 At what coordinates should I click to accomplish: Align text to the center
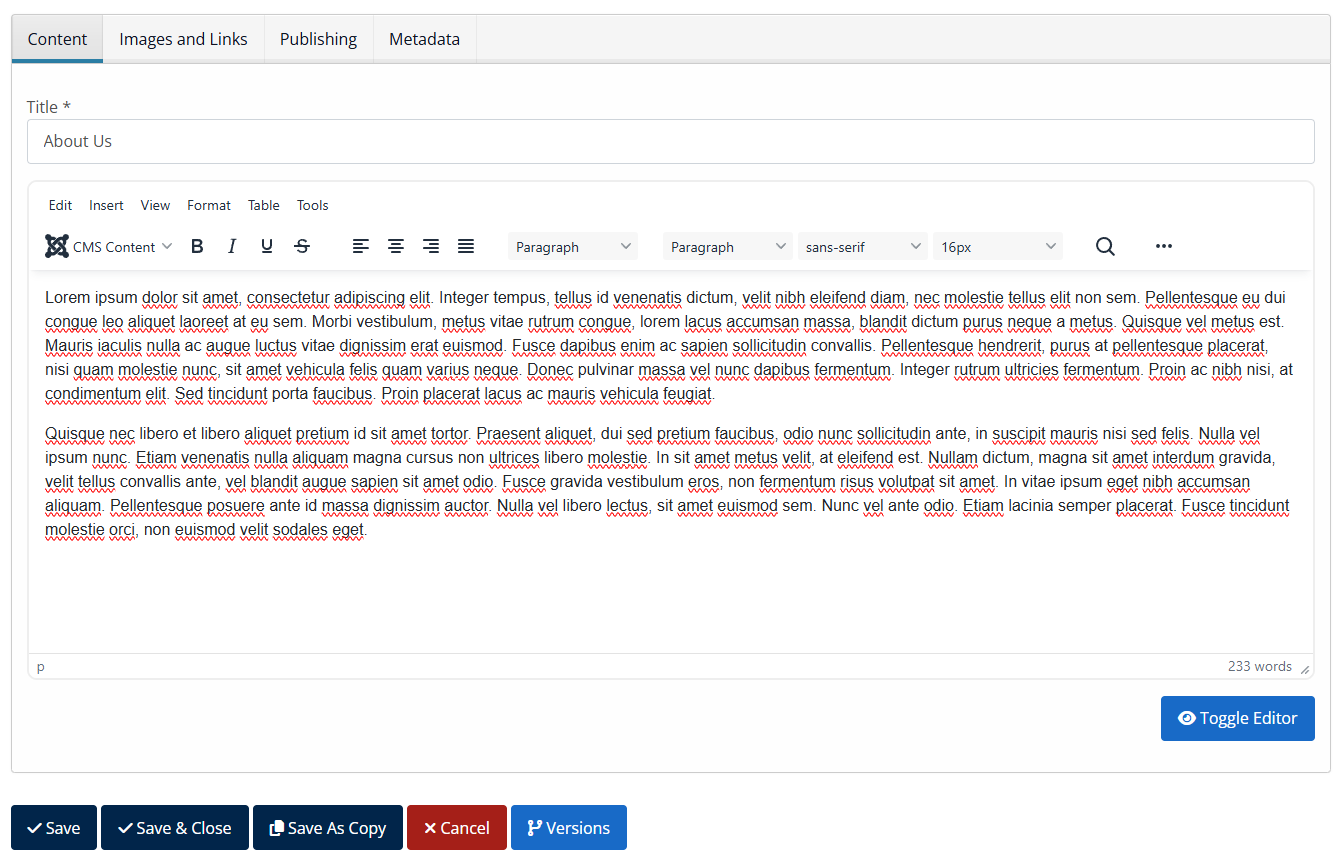395,246
